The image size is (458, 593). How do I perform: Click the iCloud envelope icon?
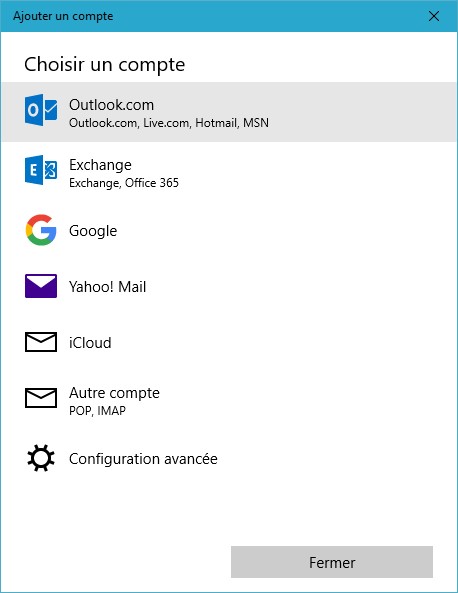click(x=41, y=342)
